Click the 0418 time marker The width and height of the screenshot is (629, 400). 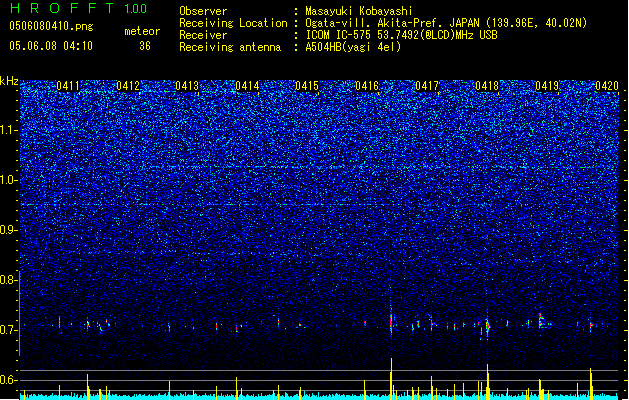[487, 86]
